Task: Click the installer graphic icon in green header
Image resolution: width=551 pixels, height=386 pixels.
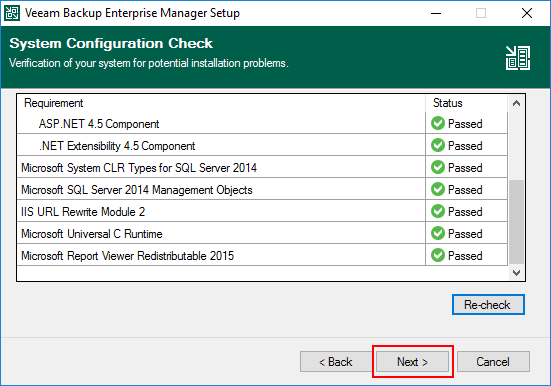Action: pos(518,58)
